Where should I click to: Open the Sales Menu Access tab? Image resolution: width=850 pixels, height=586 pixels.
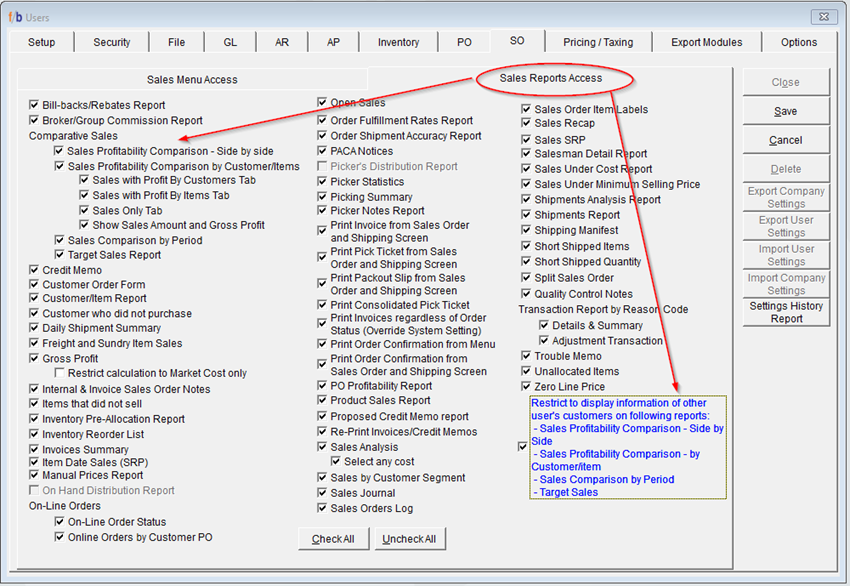pos(193,80)
